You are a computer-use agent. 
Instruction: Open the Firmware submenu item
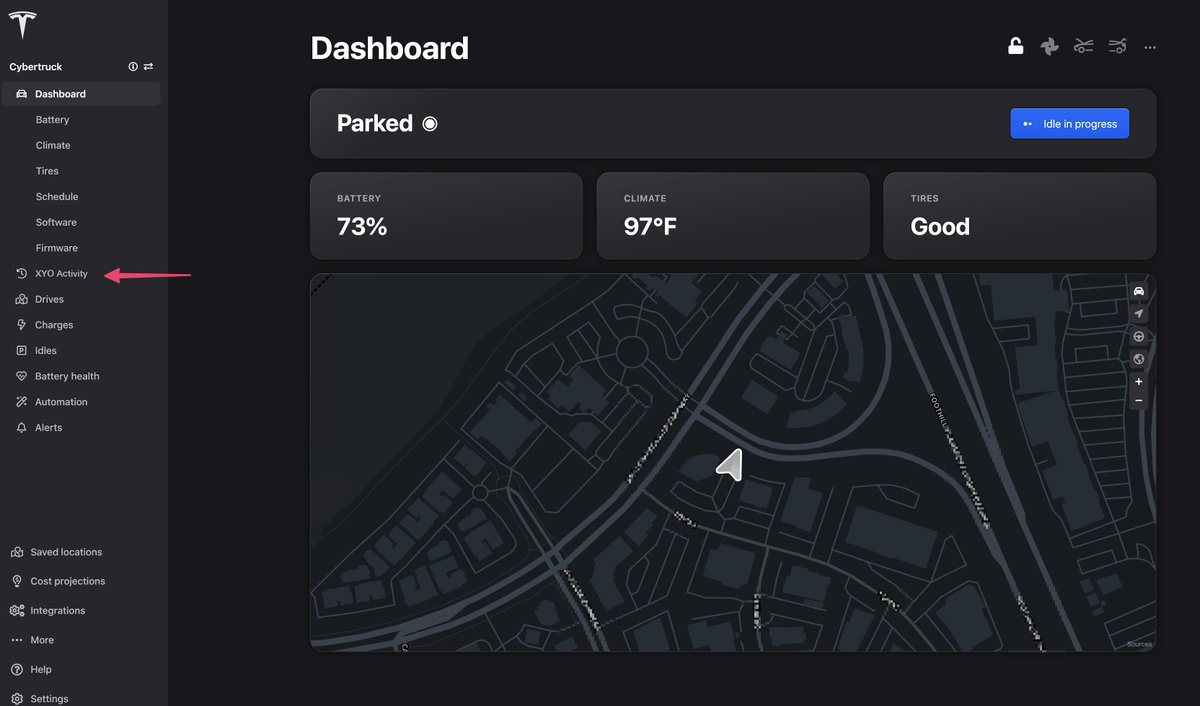coord(57,248)
